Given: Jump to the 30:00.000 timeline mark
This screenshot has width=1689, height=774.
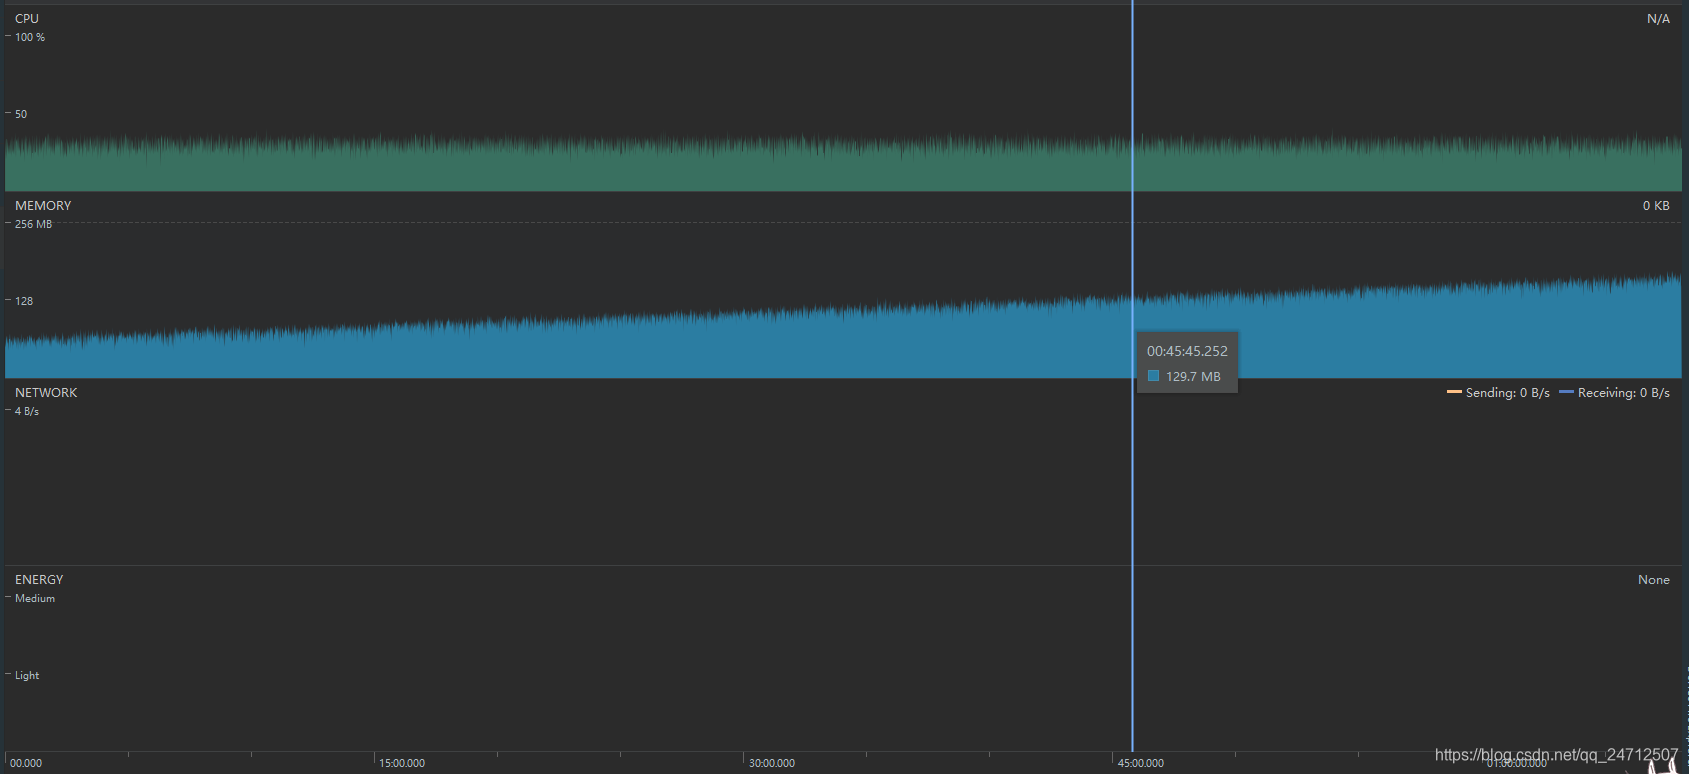Looking at the screenshot, I should pos(772,763).
